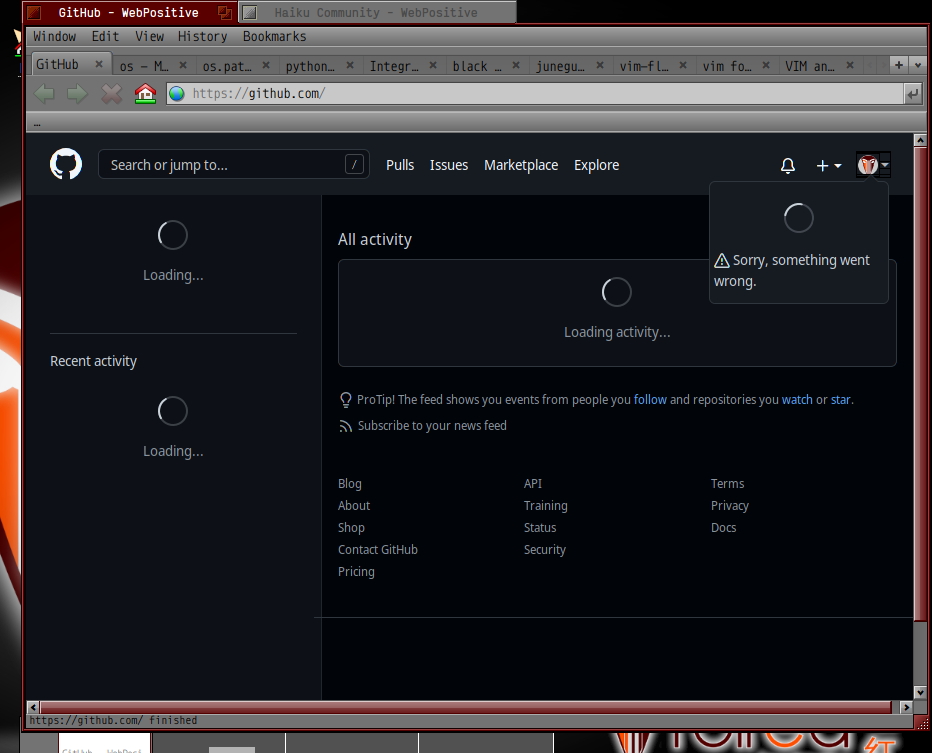This screenshot has width=932, height=753.
Task: Click the github.com URL address field
Action: (534, 93)
